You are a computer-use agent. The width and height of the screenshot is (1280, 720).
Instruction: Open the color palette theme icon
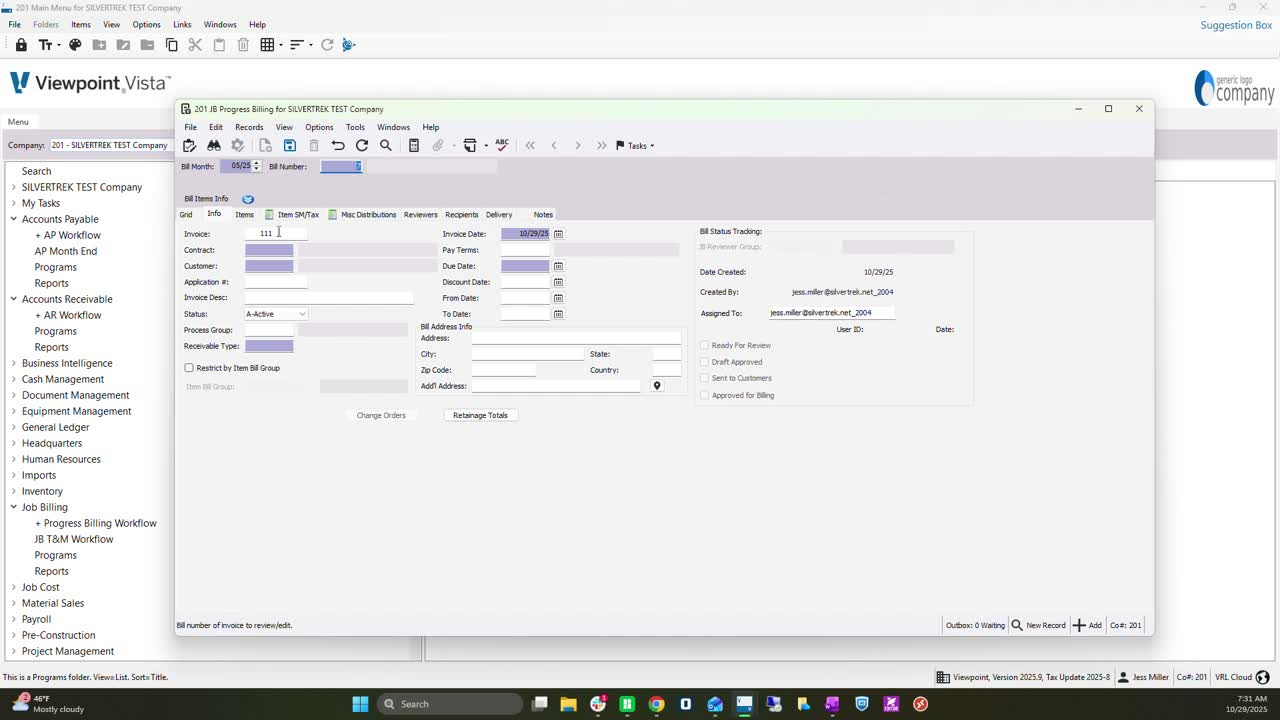(x=75, y=45)
